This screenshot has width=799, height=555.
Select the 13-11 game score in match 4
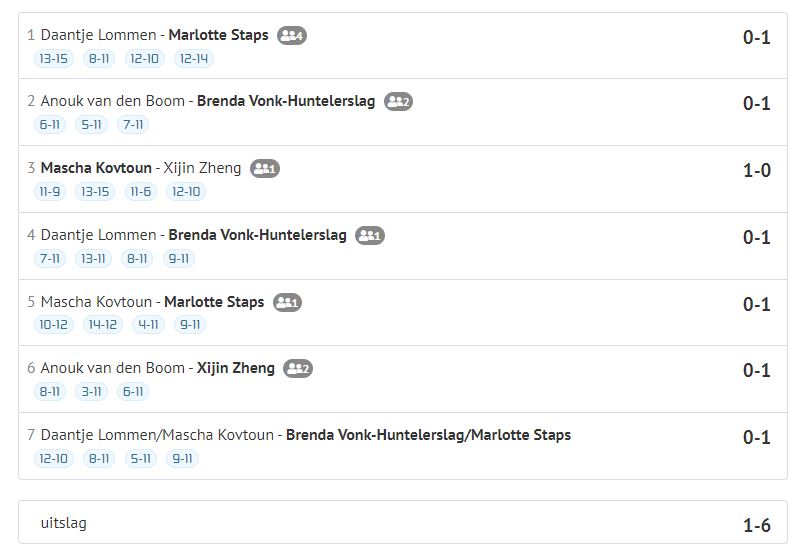[93, 258]
